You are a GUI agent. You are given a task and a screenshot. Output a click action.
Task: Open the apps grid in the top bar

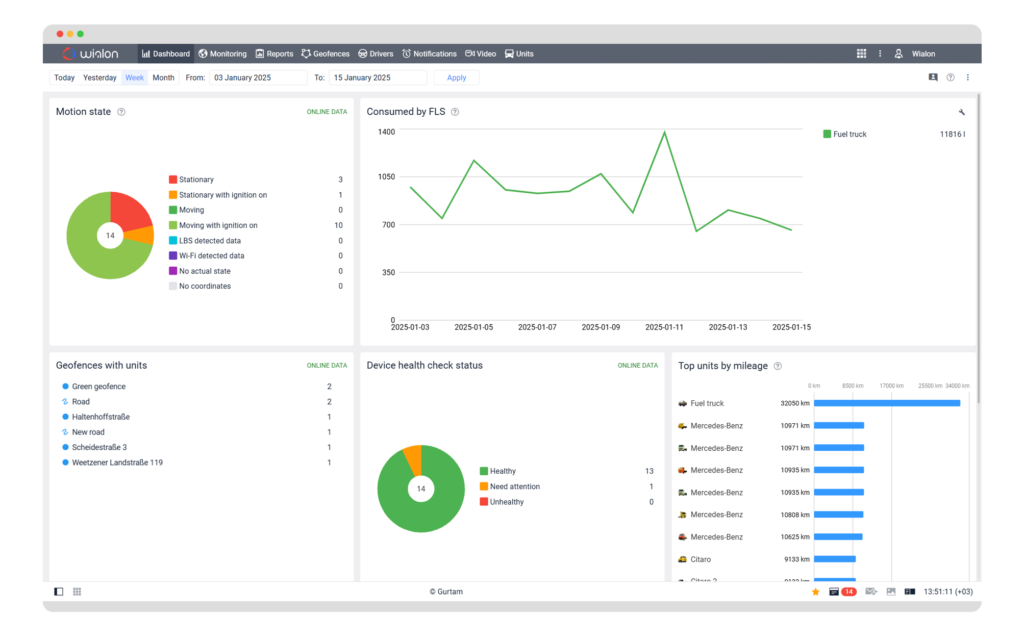861,54
